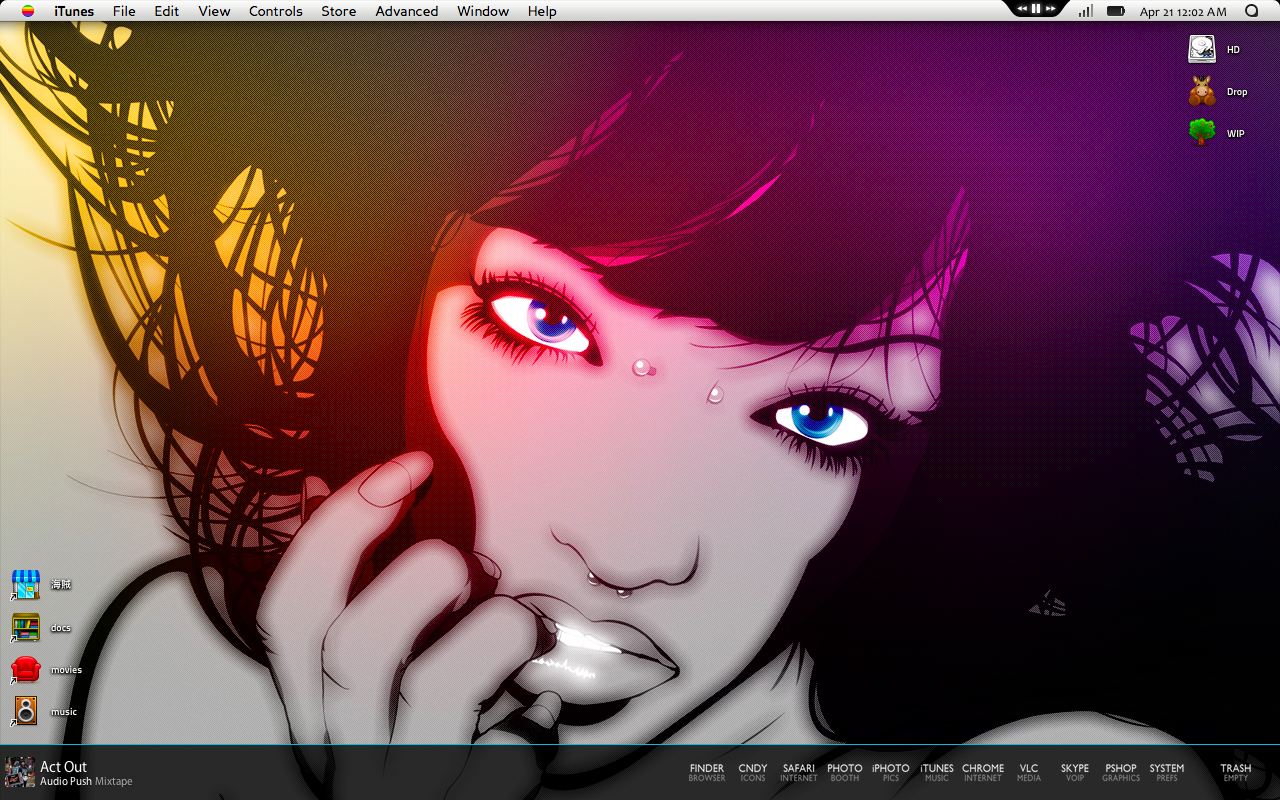Open the Apple menu logo
The image size is (1280, 800).
click(28, 11)
